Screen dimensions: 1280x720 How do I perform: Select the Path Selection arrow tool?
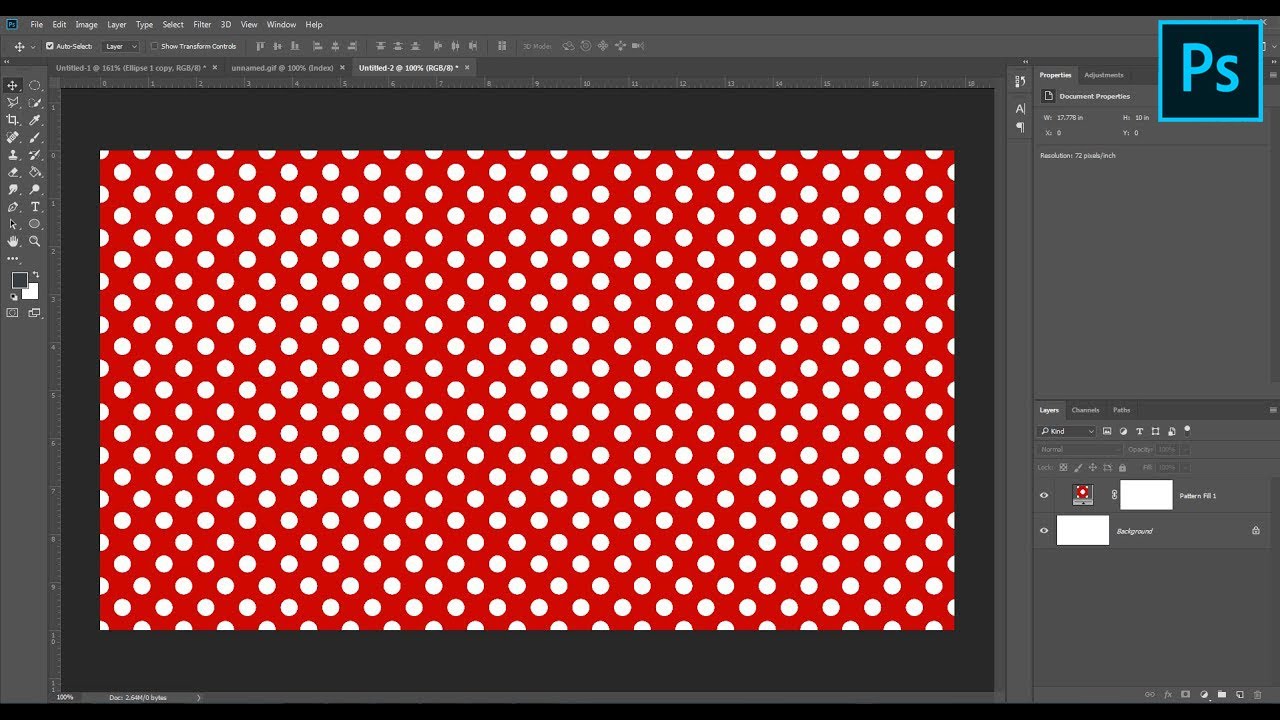click(x=13, y=224)
